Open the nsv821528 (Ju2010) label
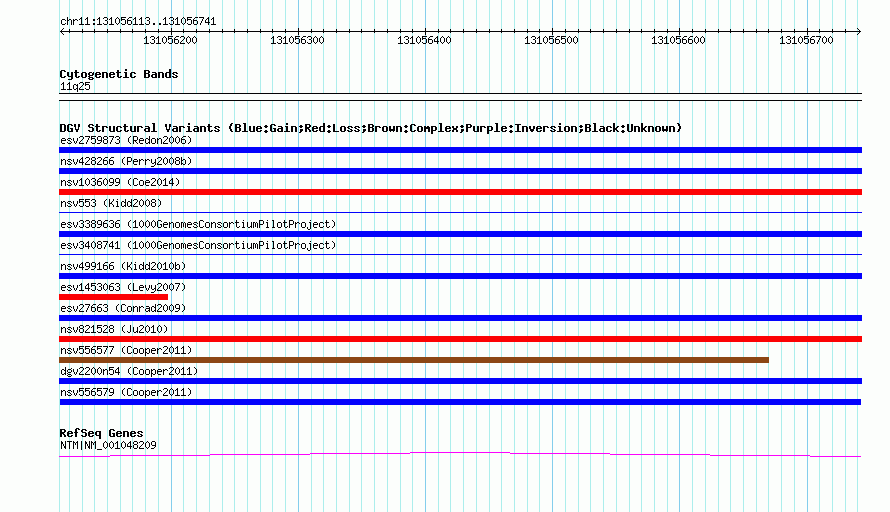 pyautogui.click(x=114, y=329)
